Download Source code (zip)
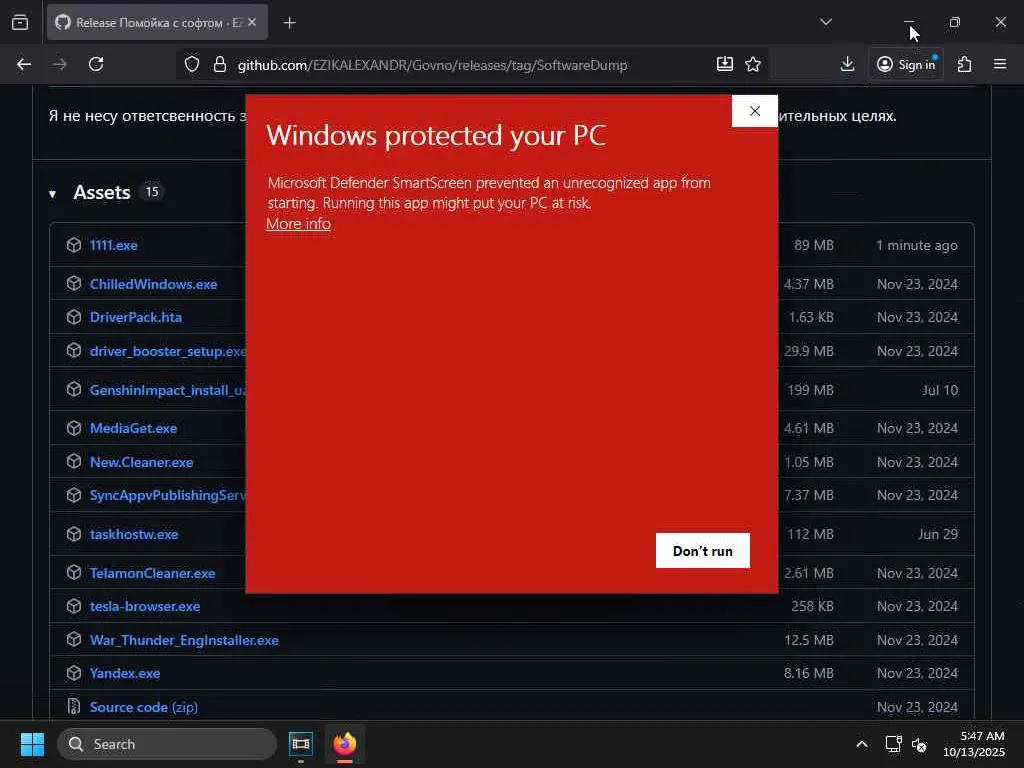 tap(144, 707)
